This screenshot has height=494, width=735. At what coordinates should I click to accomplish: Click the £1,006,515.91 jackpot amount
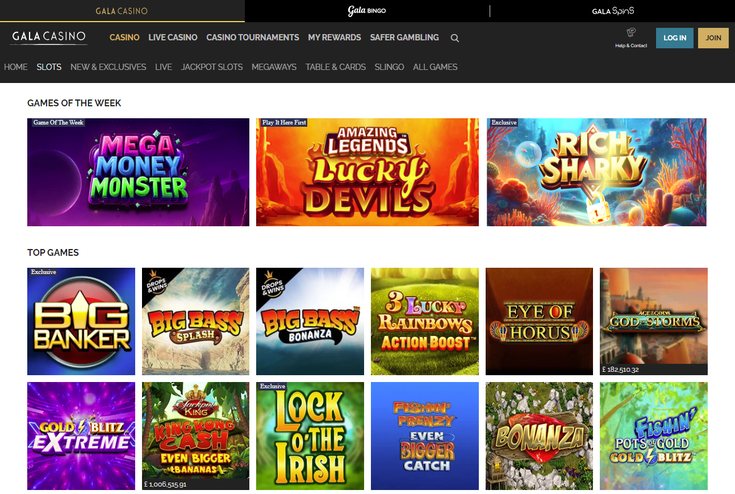(x=165, y=484)
